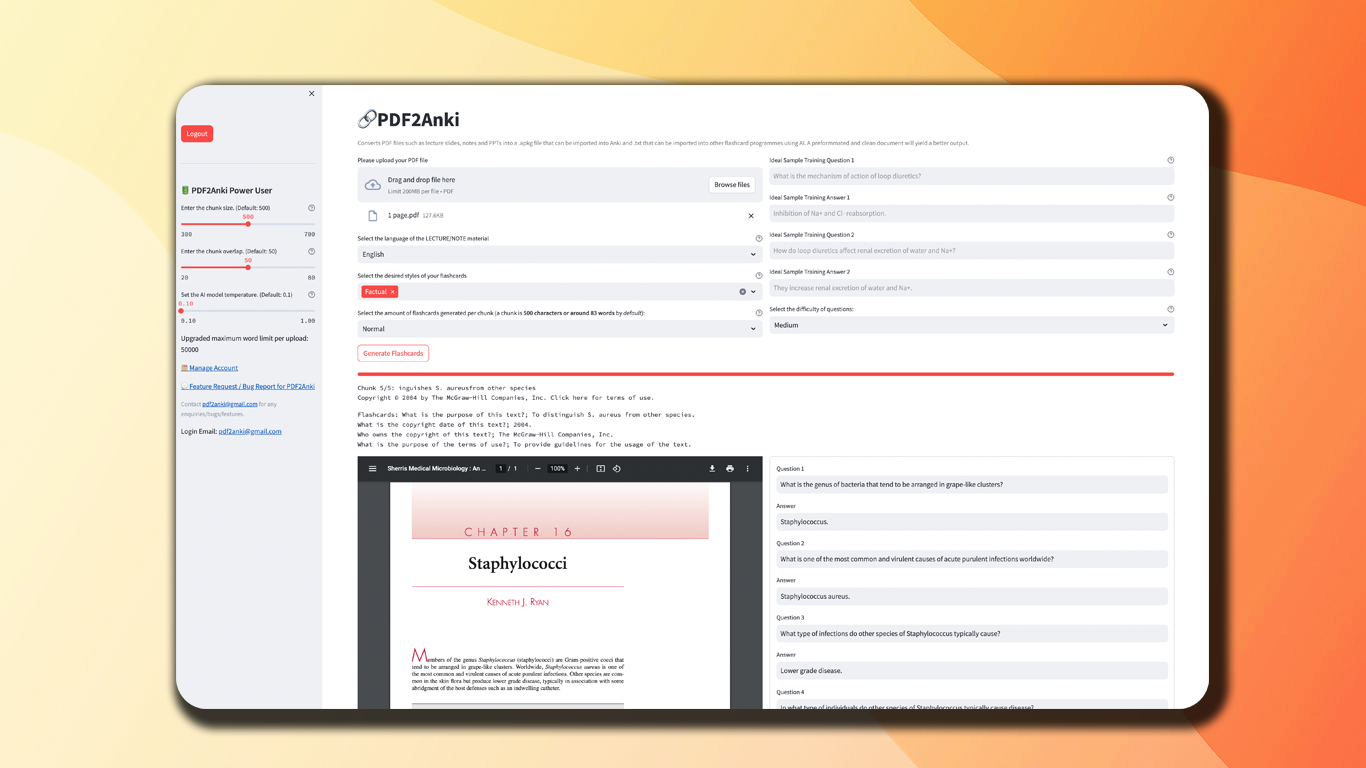Image resolution: width=1366 pixels, height=768 pixels.
Task: Click the Question 3 flashcard text field
Action: coord(971,634)
